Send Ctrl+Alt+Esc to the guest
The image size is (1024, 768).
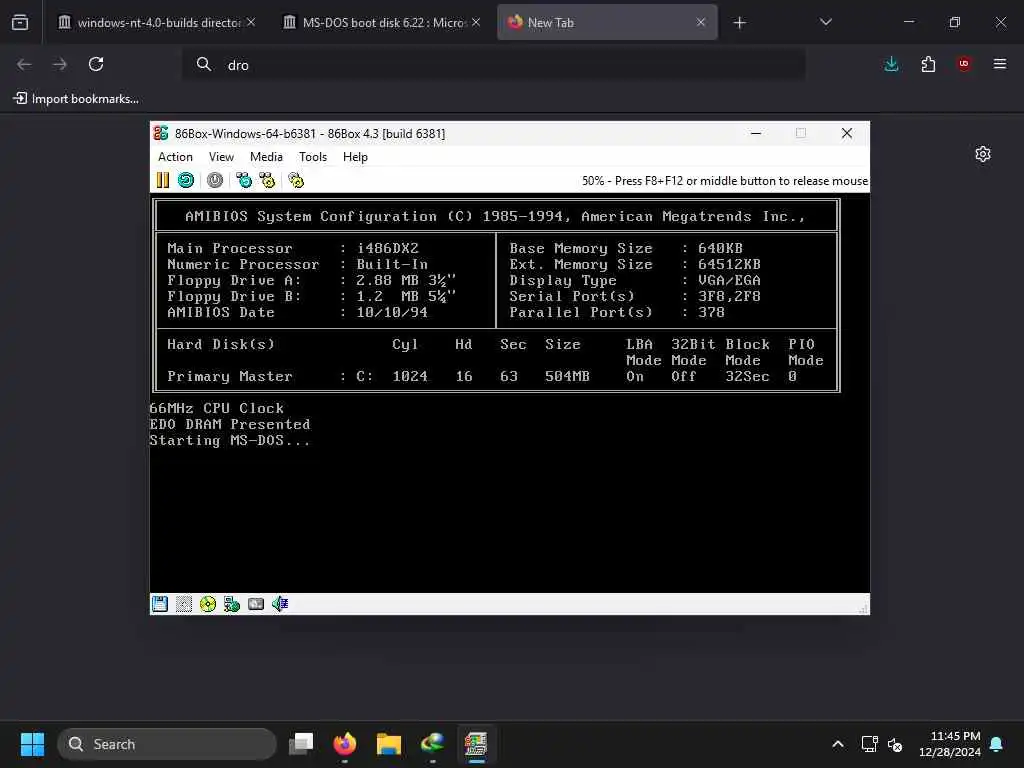(x=267, y=180)
